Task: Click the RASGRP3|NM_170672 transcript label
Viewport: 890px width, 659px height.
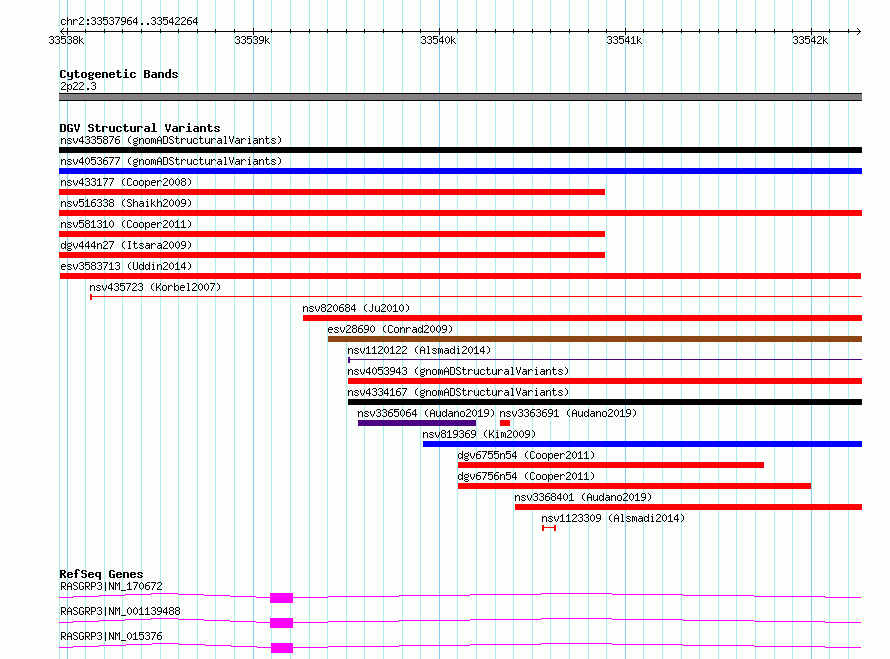Action: pos(111,586)
